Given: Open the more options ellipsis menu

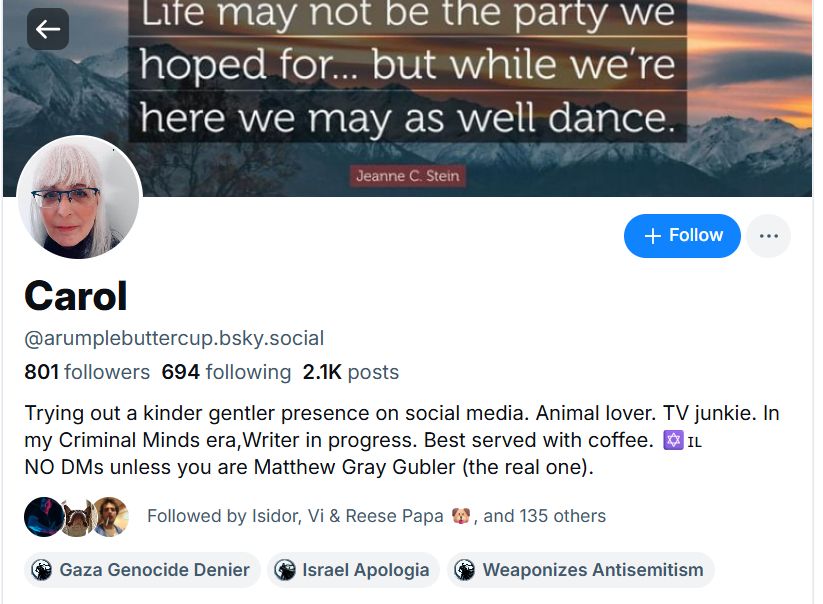Looking at the screenshot, I should [768, 236].
